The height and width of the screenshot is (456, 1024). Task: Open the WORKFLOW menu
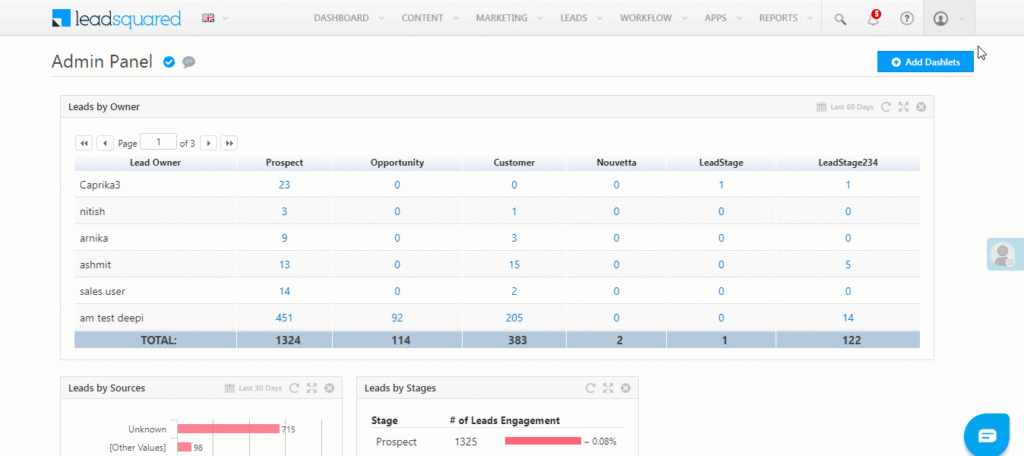pos(646,18)
